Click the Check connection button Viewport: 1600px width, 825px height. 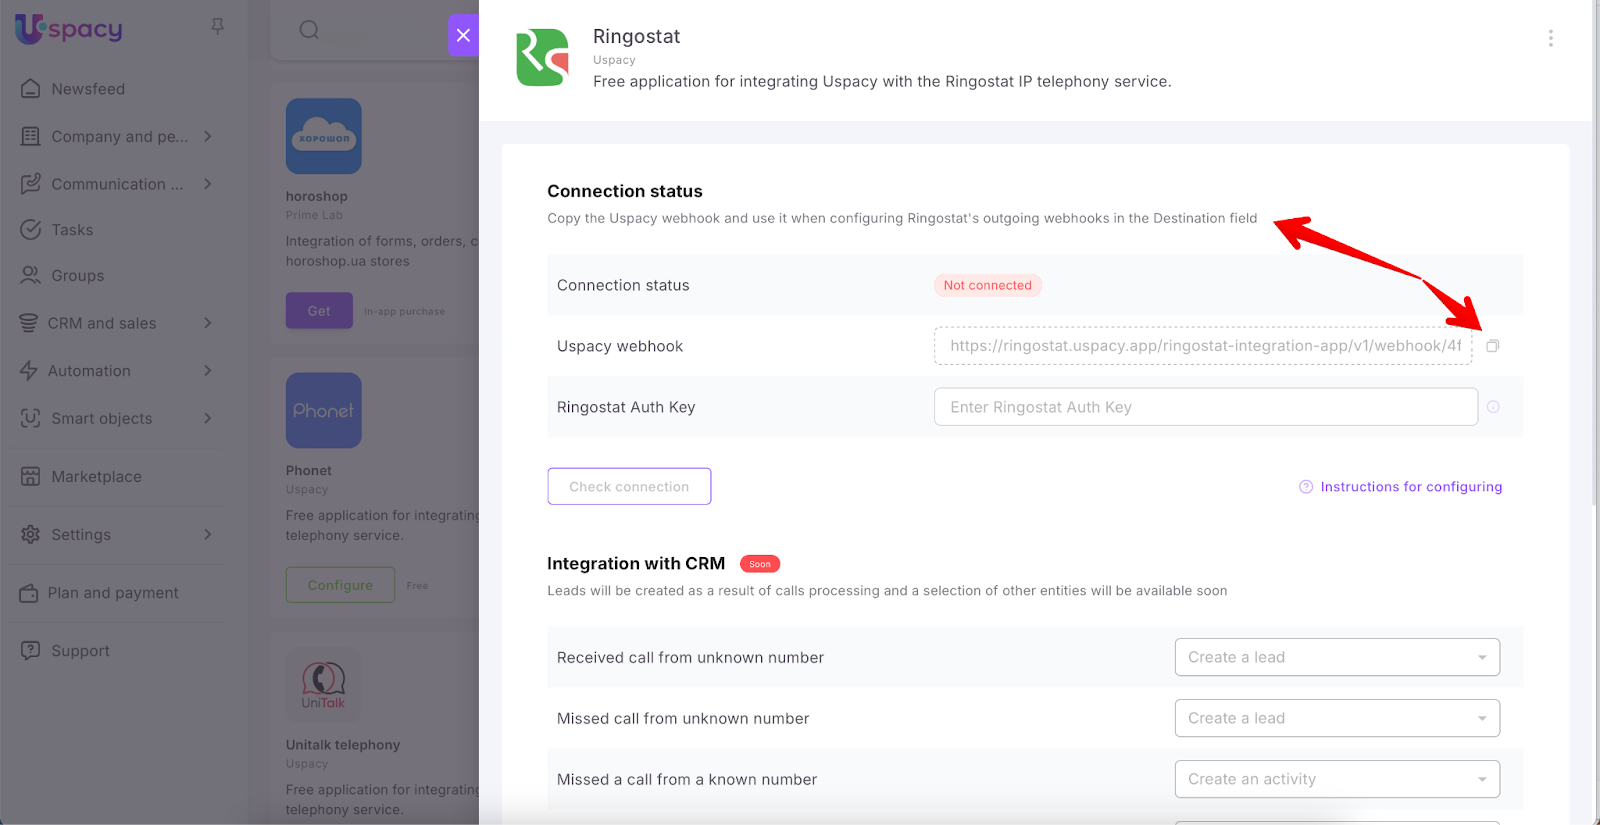click(629, 486)
